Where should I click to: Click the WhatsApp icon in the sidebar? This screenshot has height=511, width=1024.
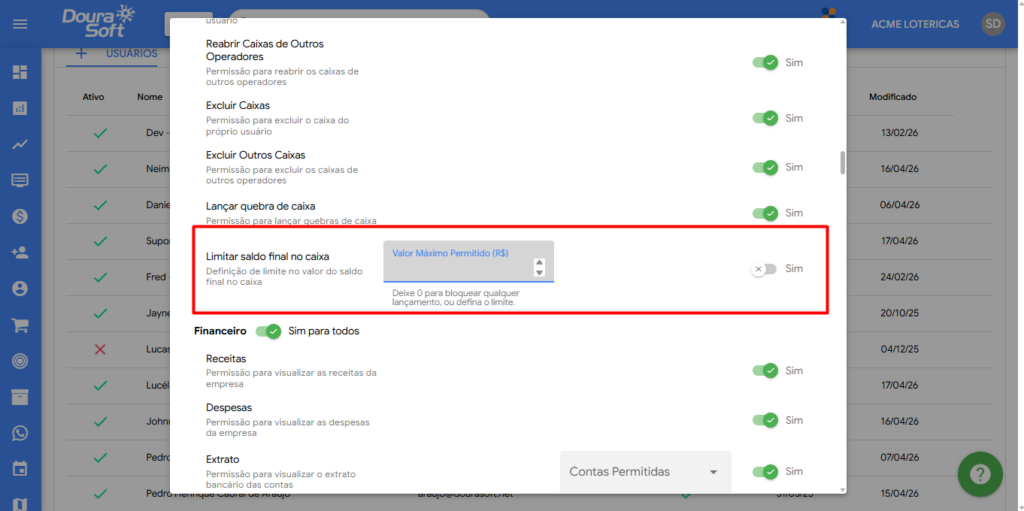point(20,433)
